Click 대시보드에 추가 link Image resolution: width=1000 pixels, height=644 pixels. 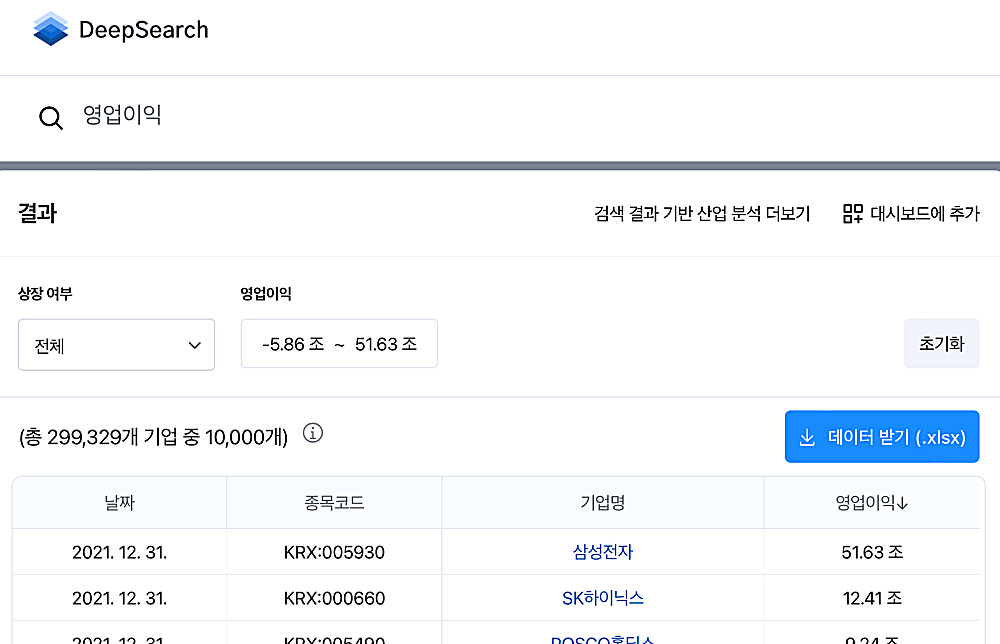click(x=911, y=214)
